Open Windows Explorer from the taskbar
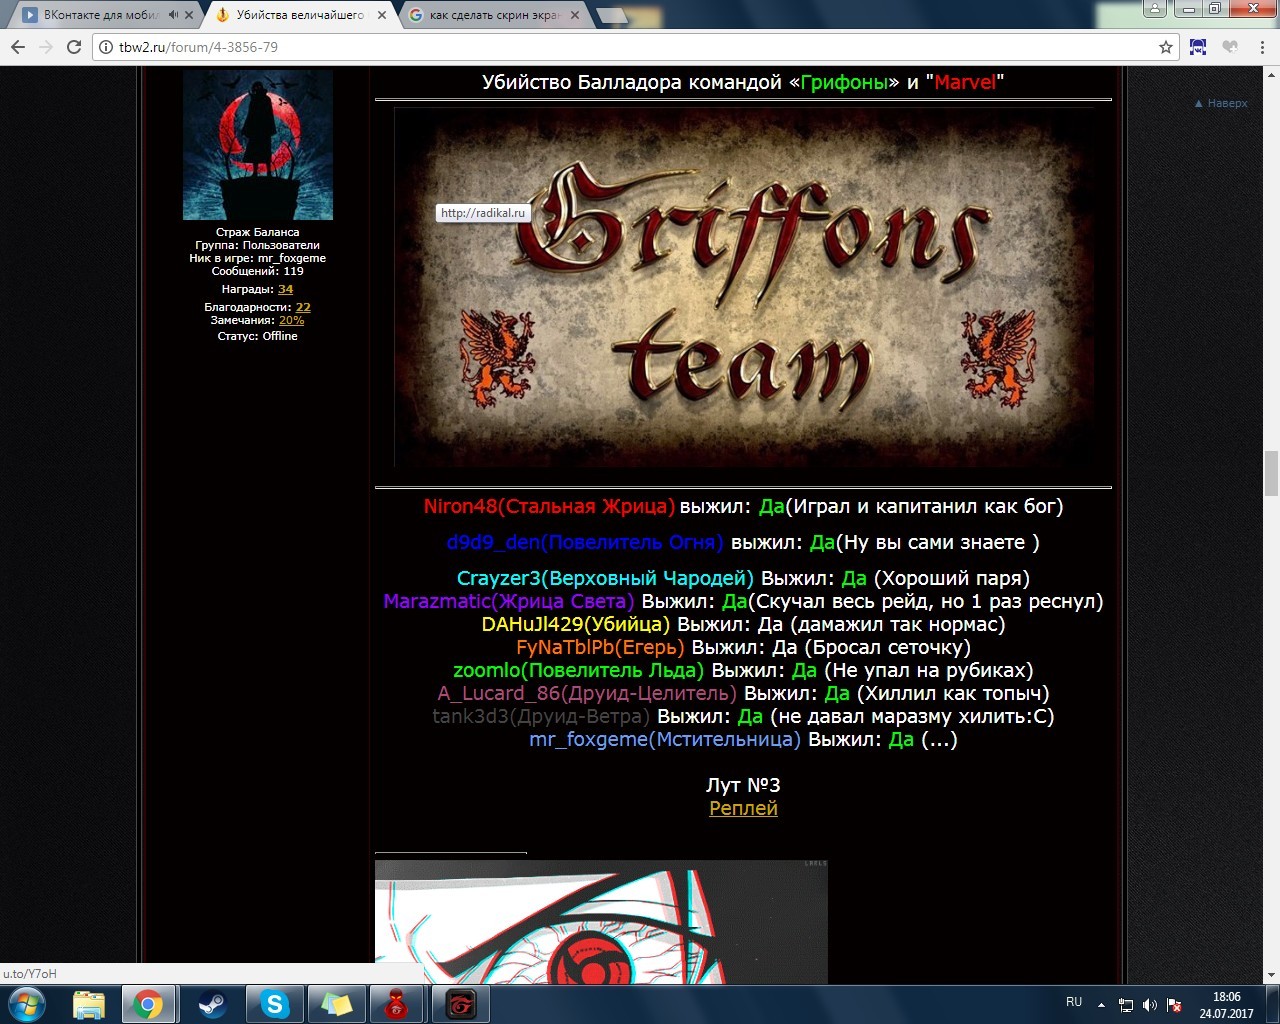The height and width of the screenshot is (1024, 1280). (x=89, y=1004)
